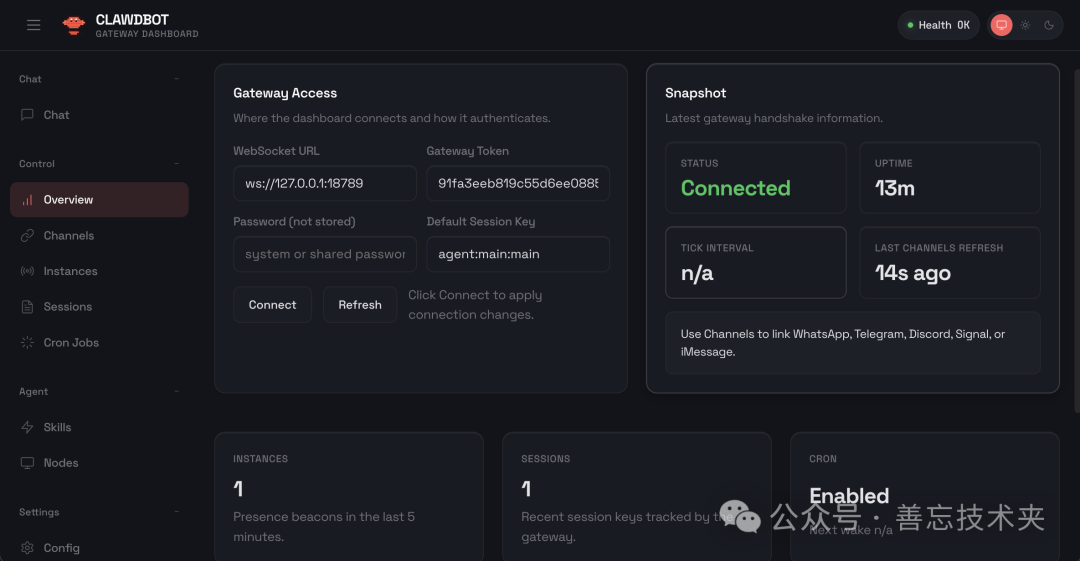Screen dimensions: 1080x561
Task: Open Chat from the sidebar
Action: pos(56,115)
